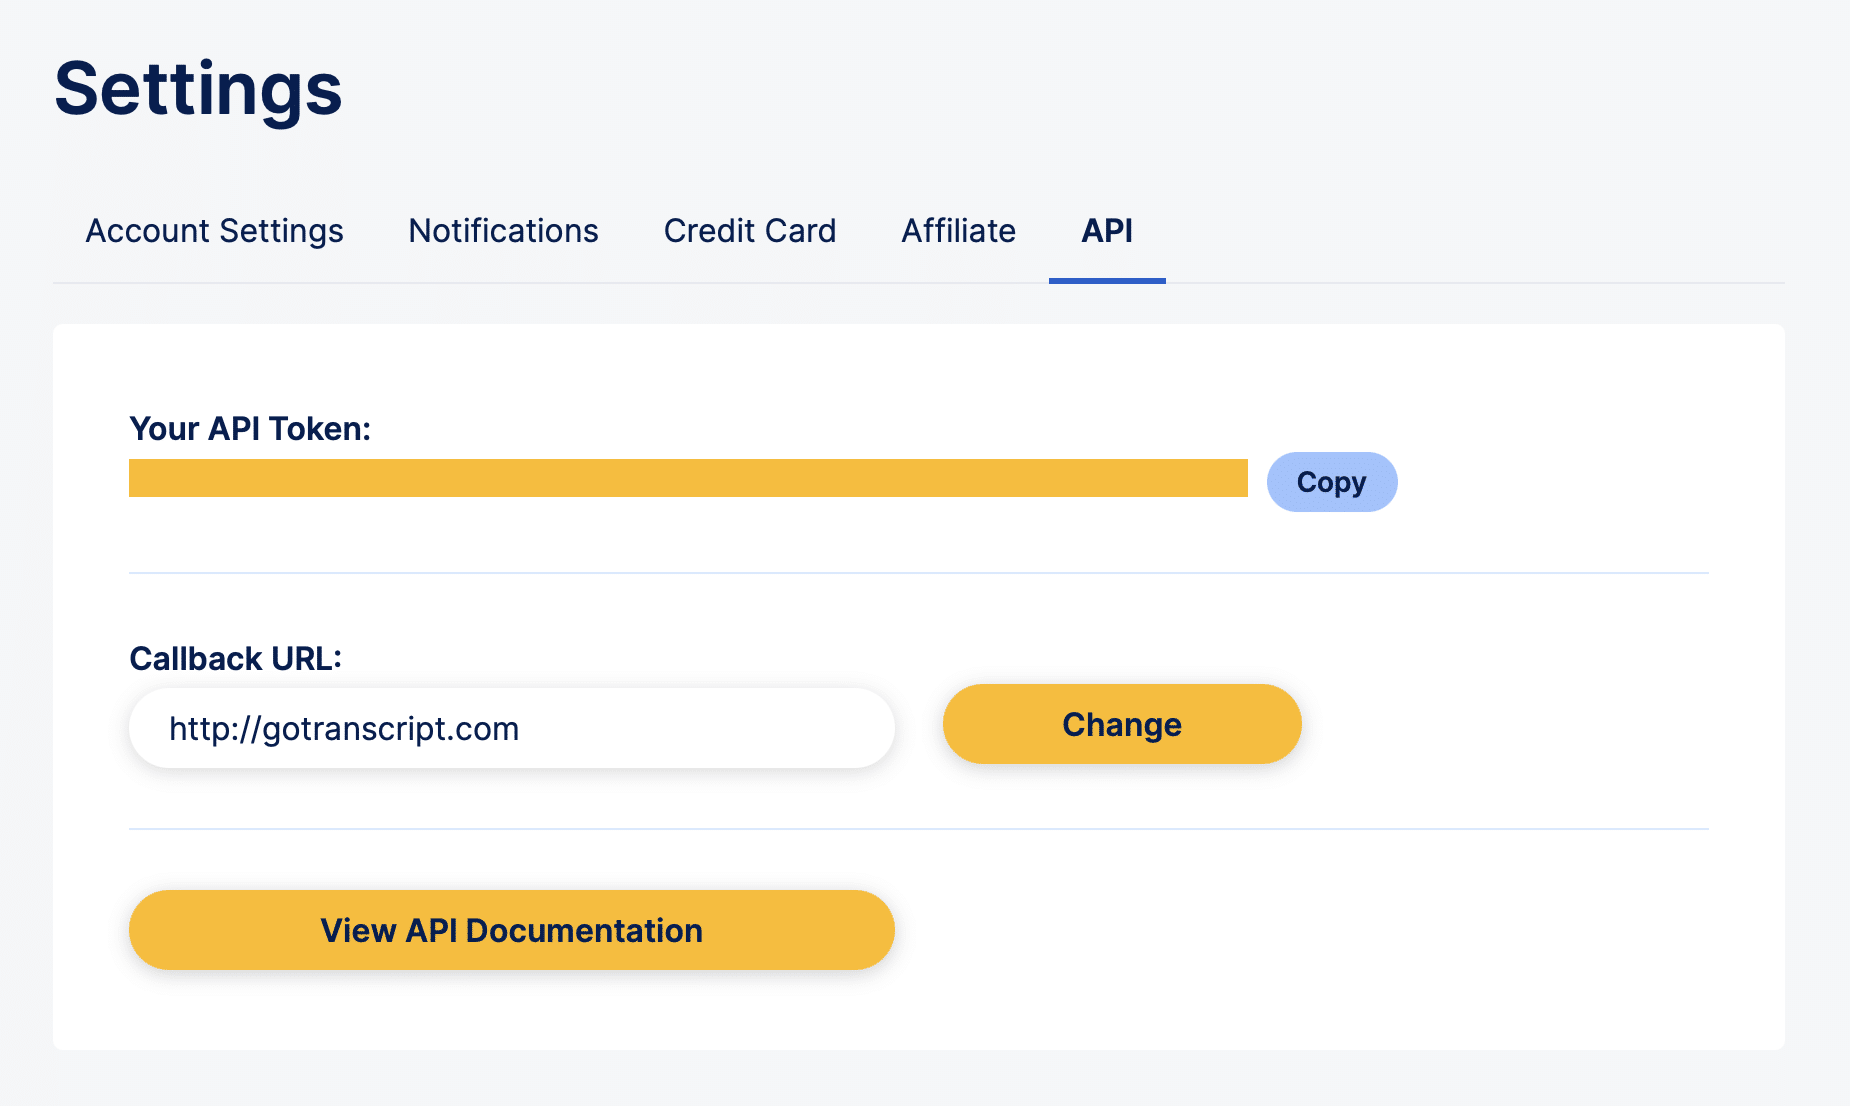This screenshot has width=1850, height=1106.
Task: Click the Change button for the callback URL
Action: (x=1121, y=724)
